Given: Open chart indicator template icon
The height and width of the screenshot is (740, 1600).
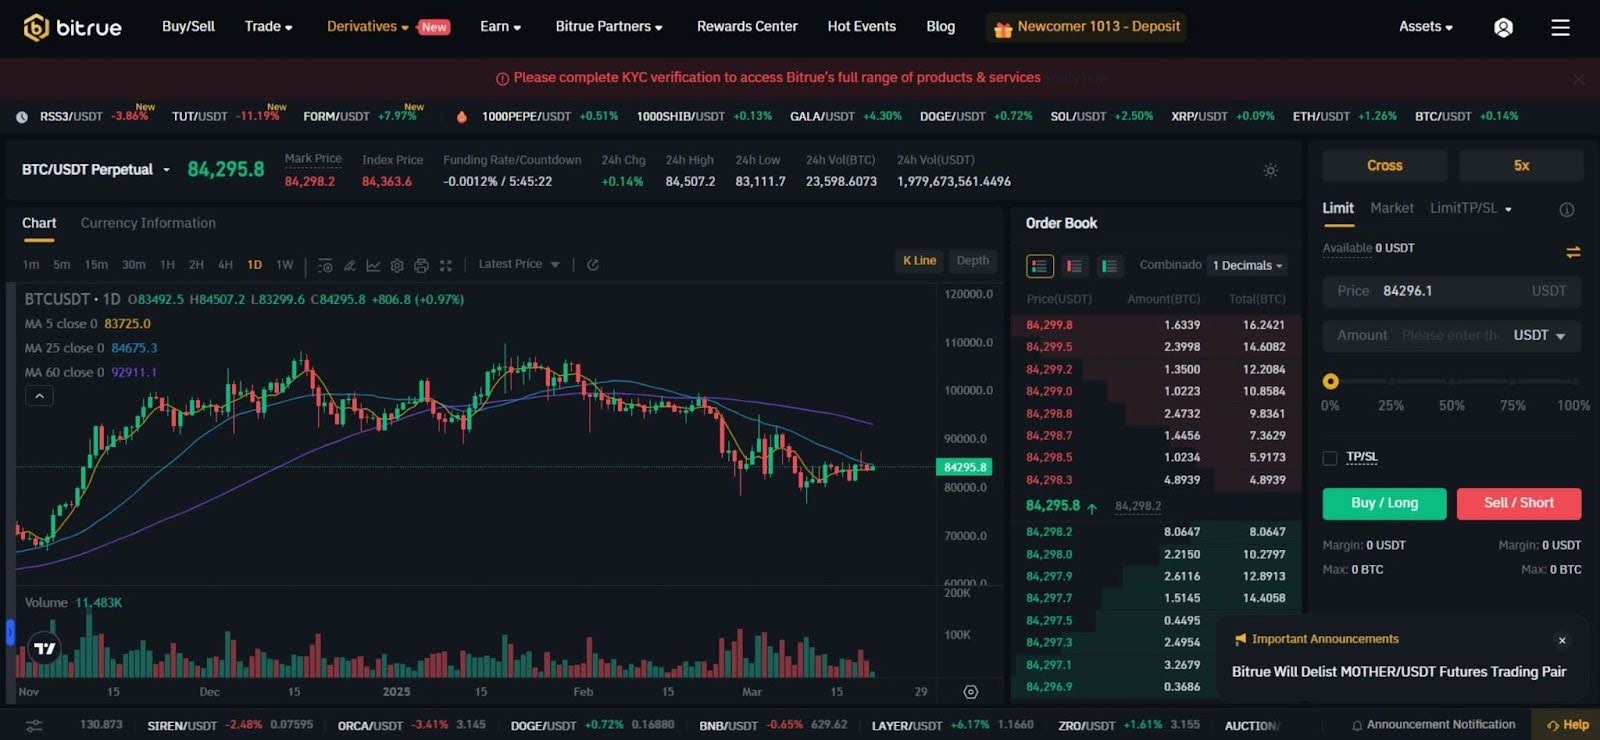Looking at the screenshot, I should [x=325, y=265].
